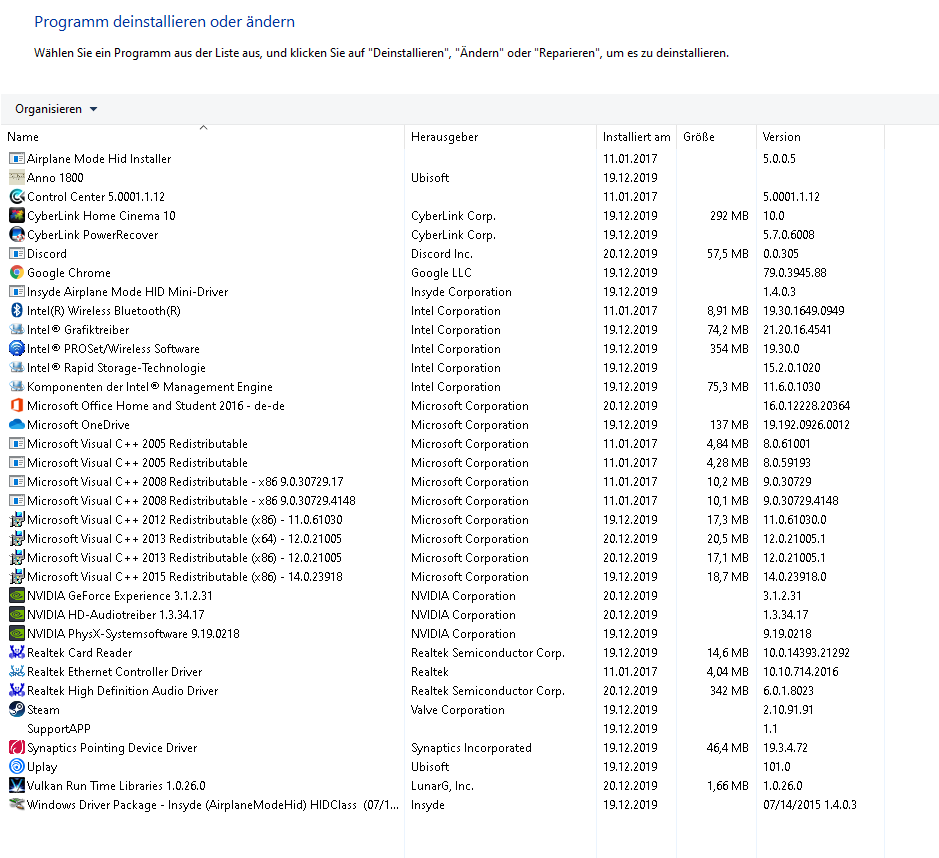Click version 16.0.12228.20364 of Office
The width and height of the screenshot is (939, 858).
[806, 406]
